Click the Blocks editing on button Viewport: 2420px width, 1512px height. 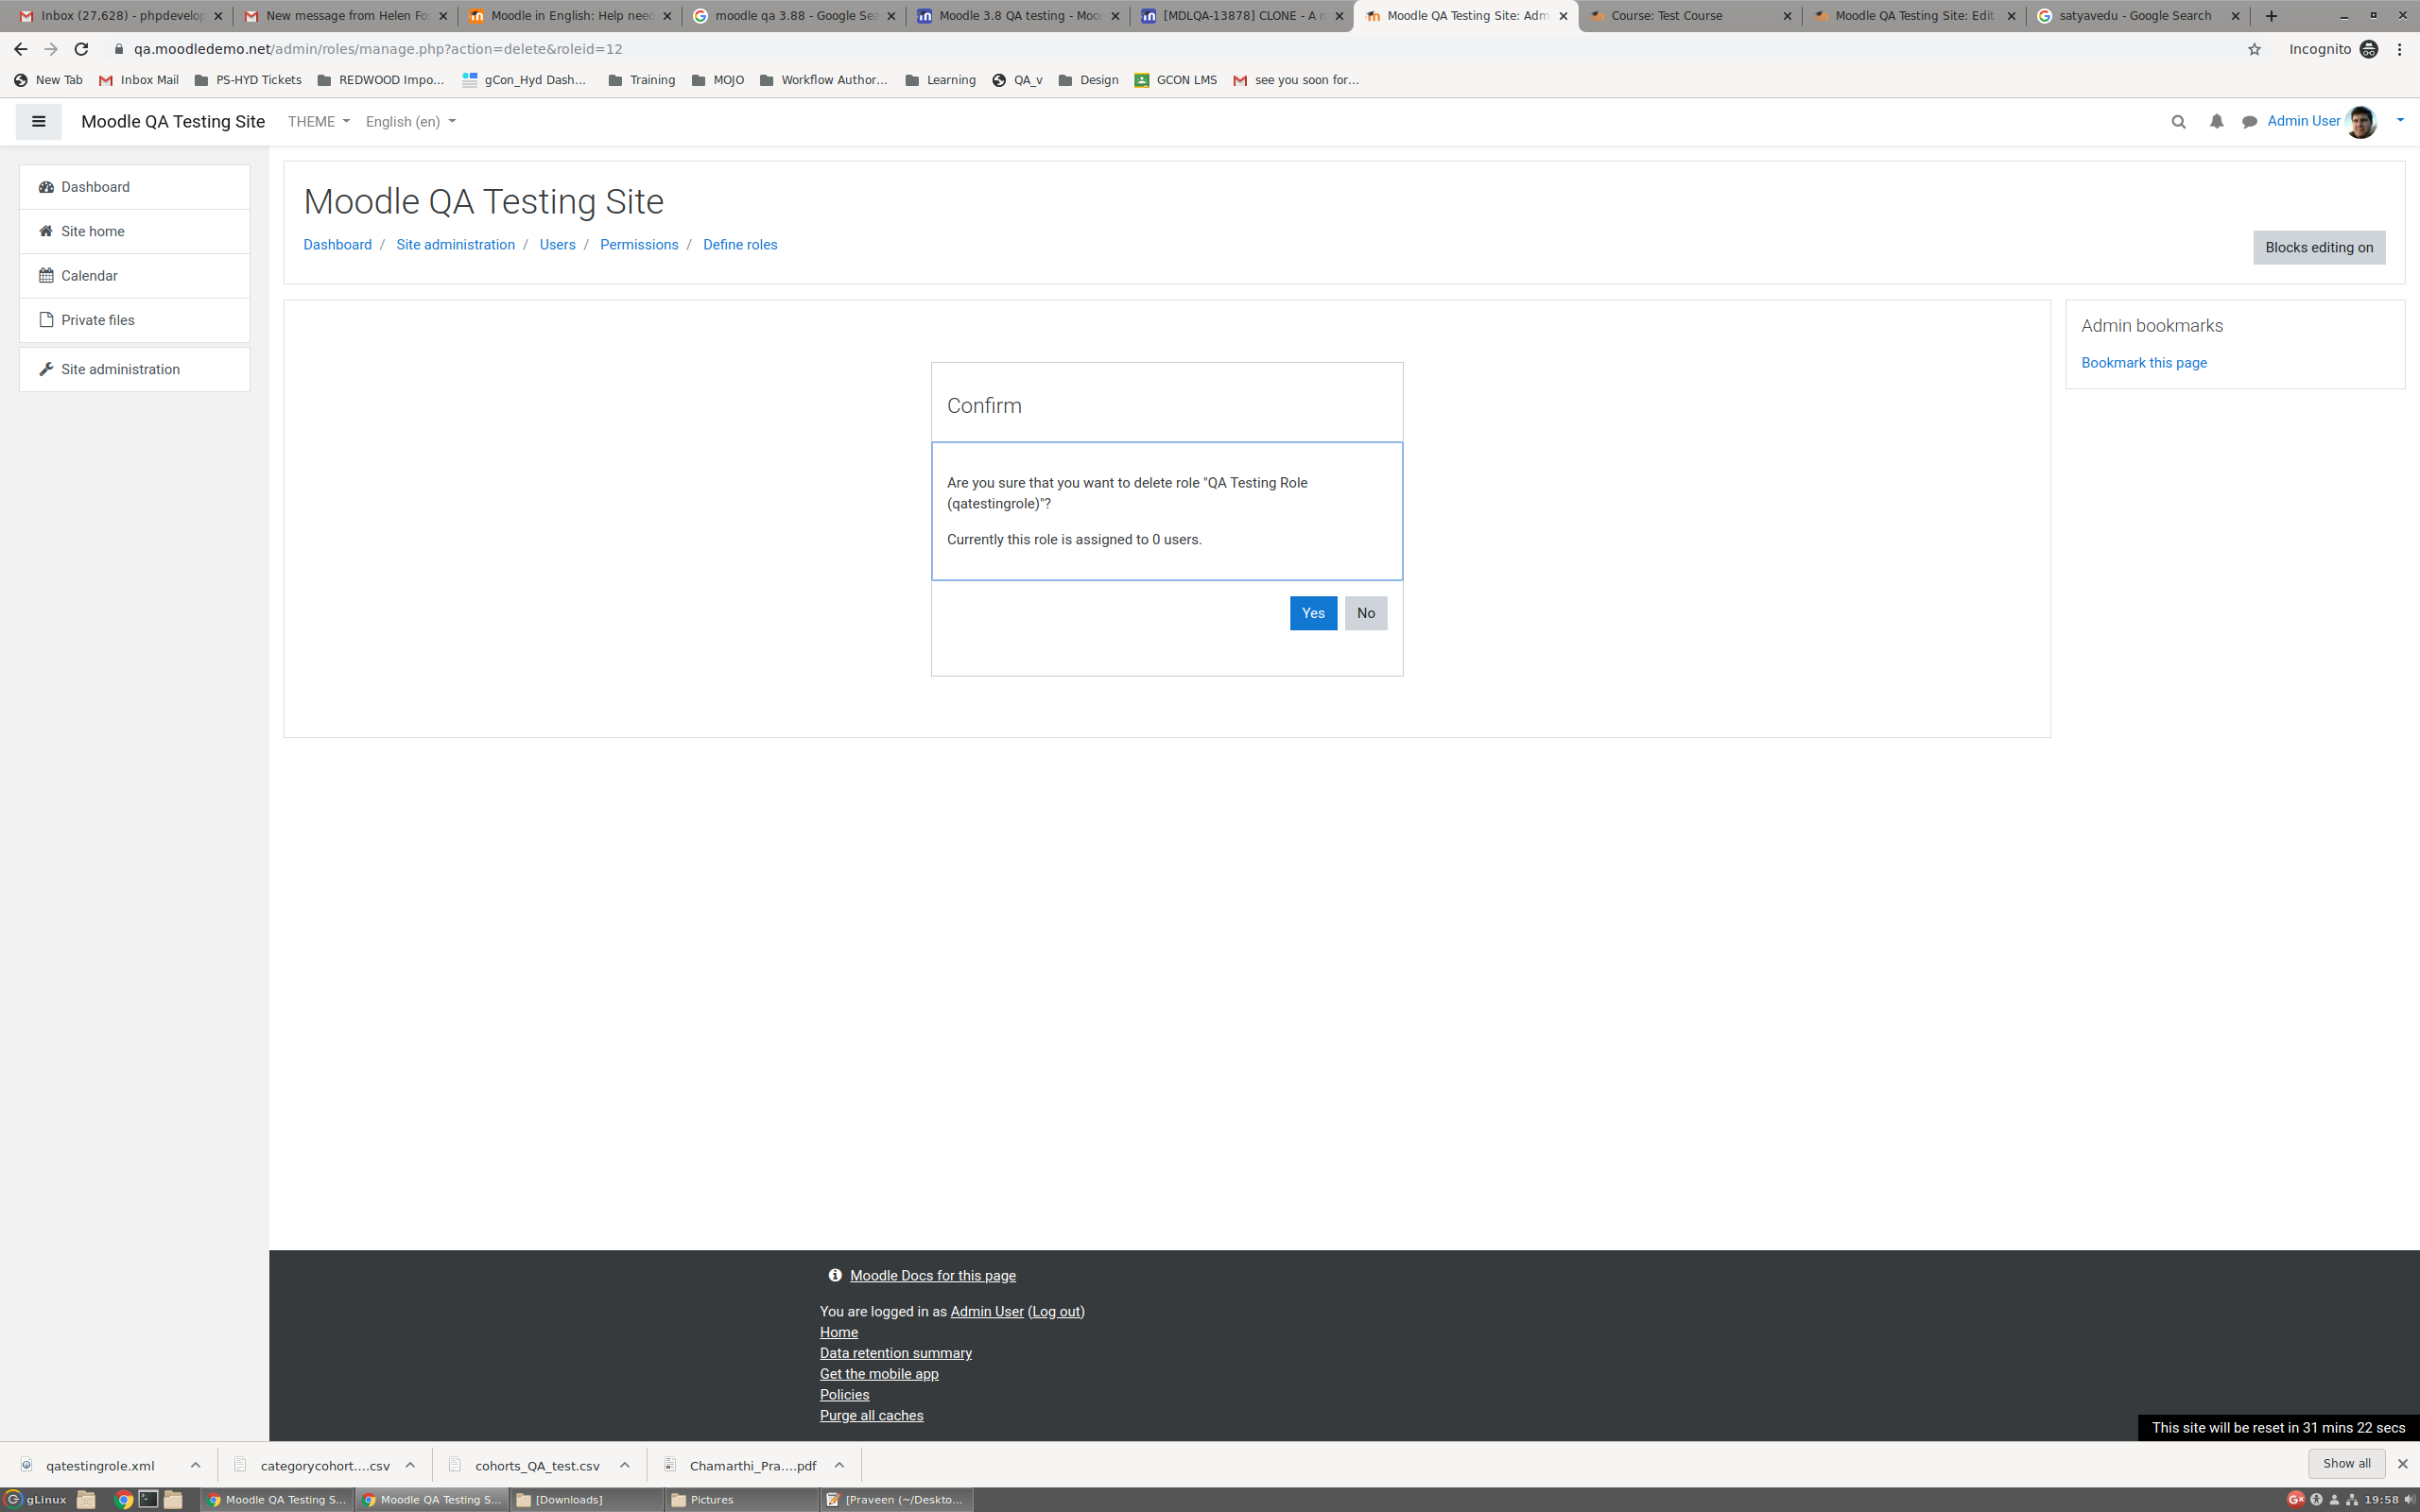(x=2318, y=248)
